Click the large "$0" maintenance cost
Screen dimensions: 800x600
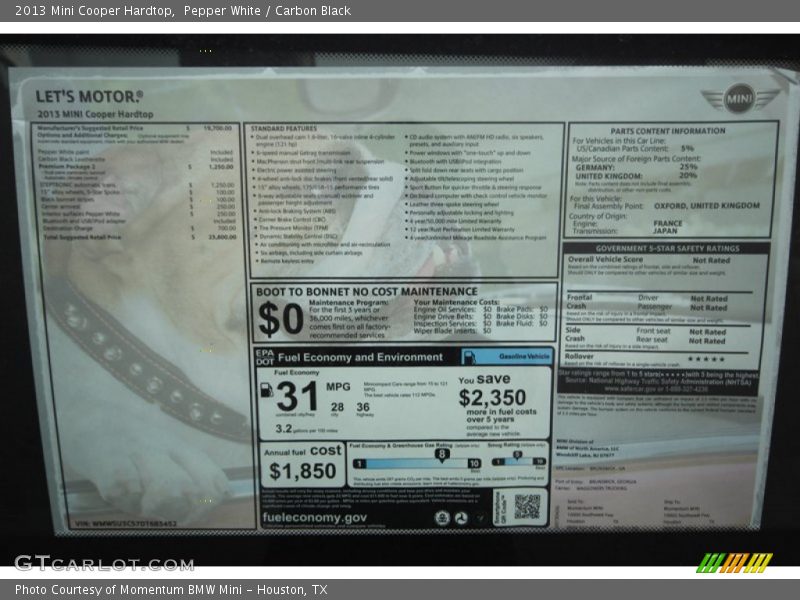point(281,319)
